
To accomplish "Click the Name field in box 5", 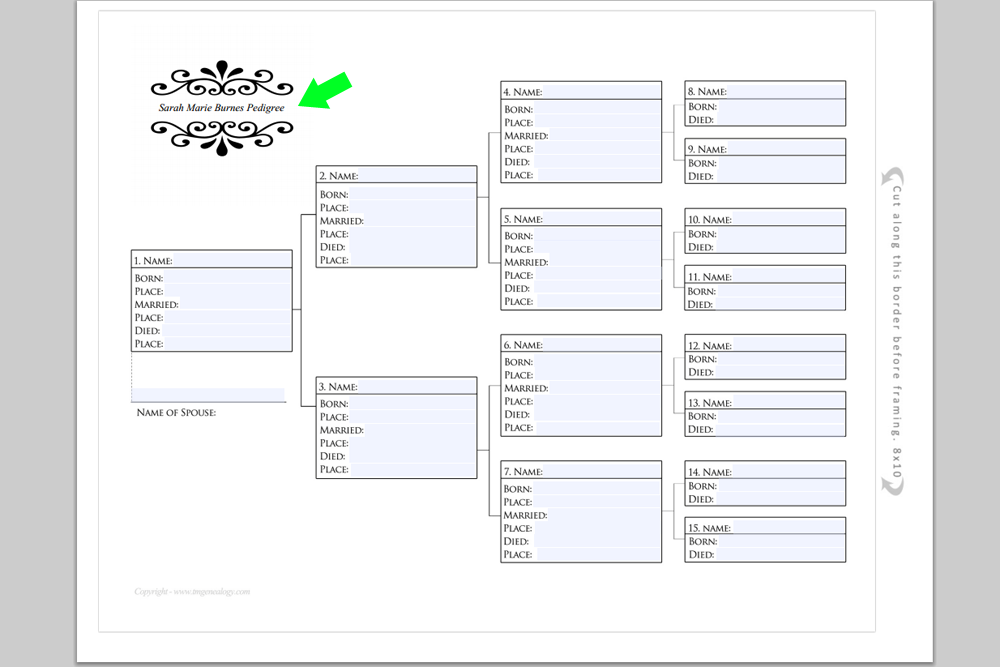I will pos(601,219).
